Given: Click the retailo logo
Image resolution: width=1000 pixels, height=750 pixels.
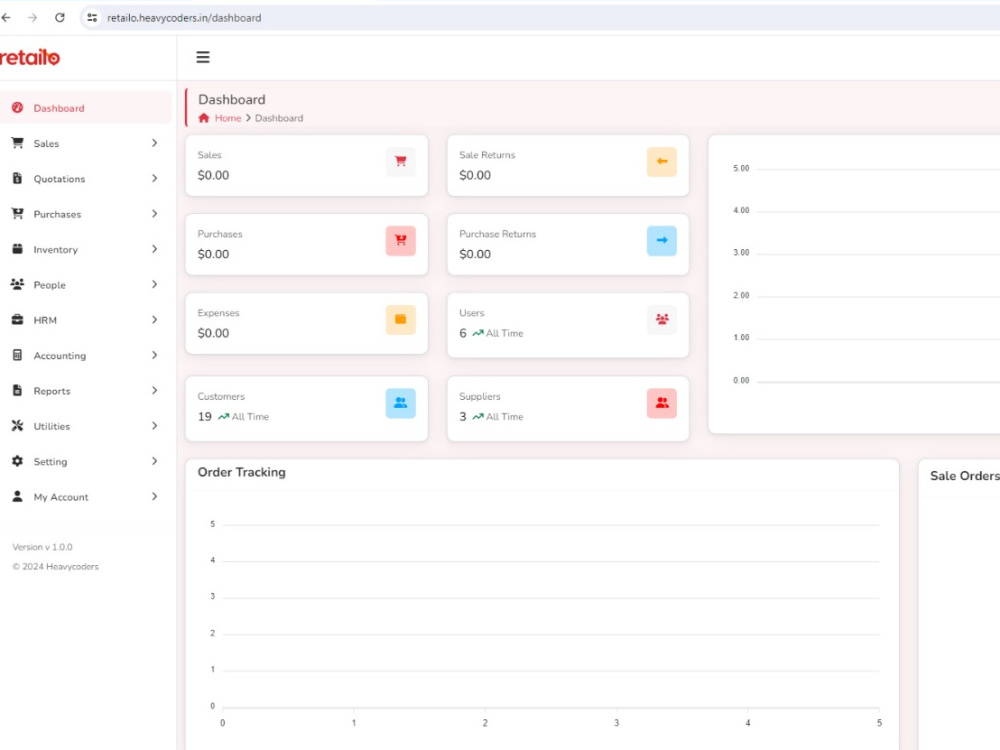Looking at the screenshot, I should (29, 57).
